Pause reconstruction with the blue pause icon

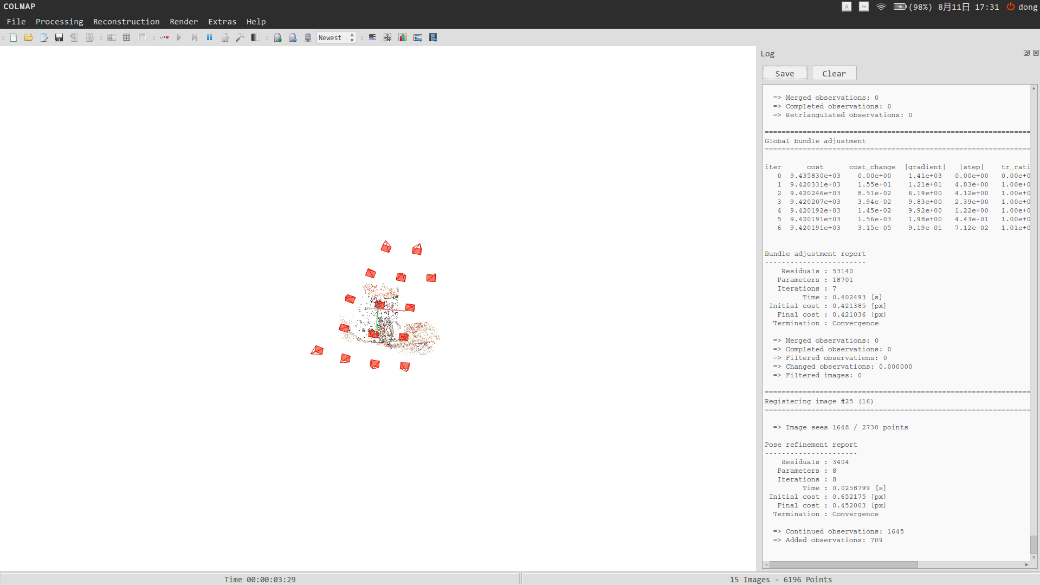coord(210,38)
